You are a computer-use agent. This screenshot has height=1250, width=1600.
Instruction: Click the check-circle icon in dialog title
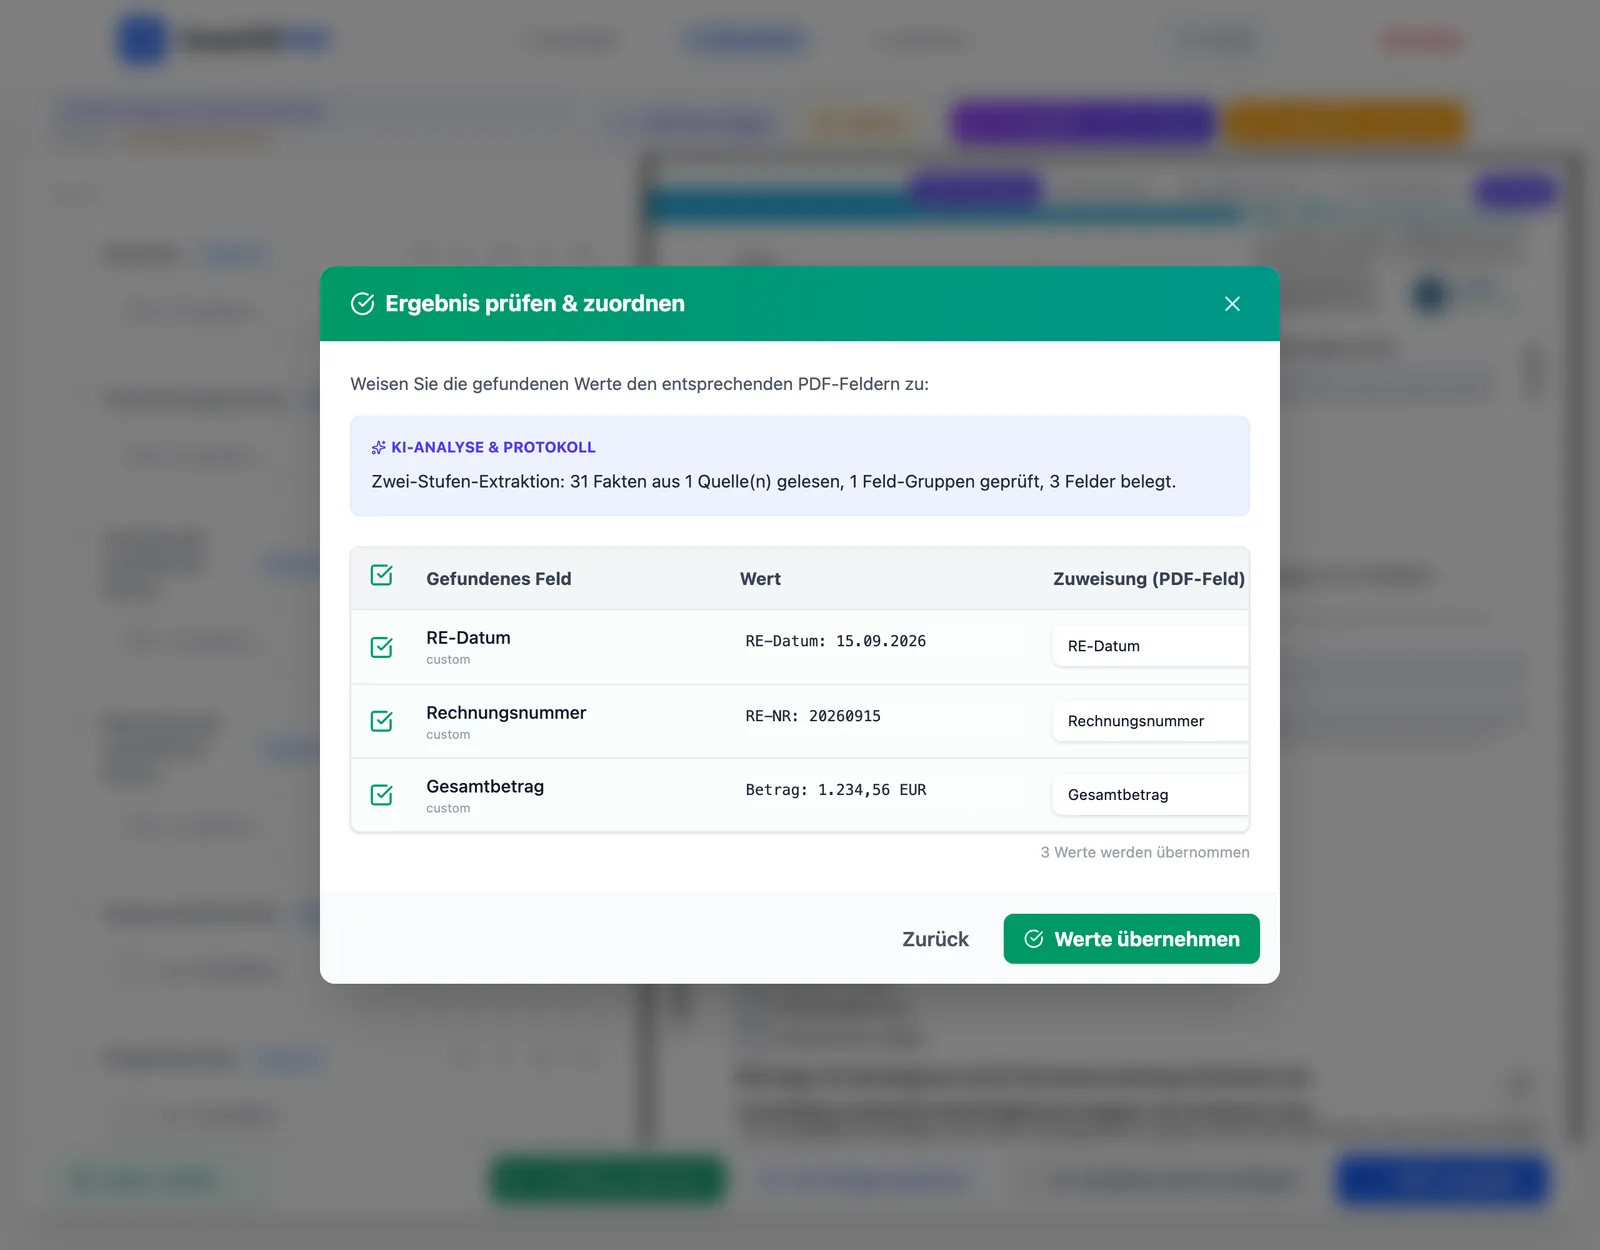[x=363, y=304]
